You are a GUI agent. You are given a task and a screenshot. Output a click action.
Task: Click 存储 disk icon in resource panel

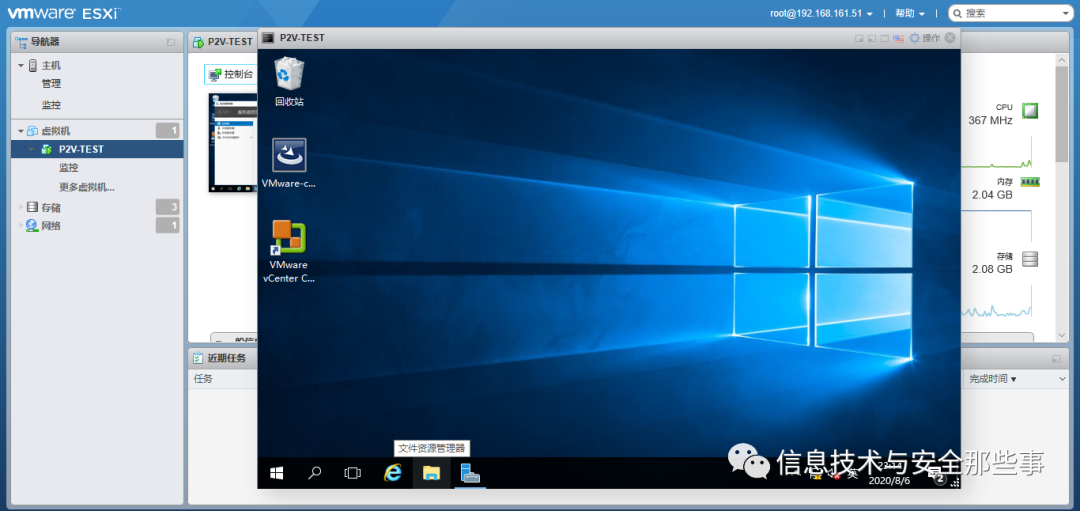tap(1030, 260)
